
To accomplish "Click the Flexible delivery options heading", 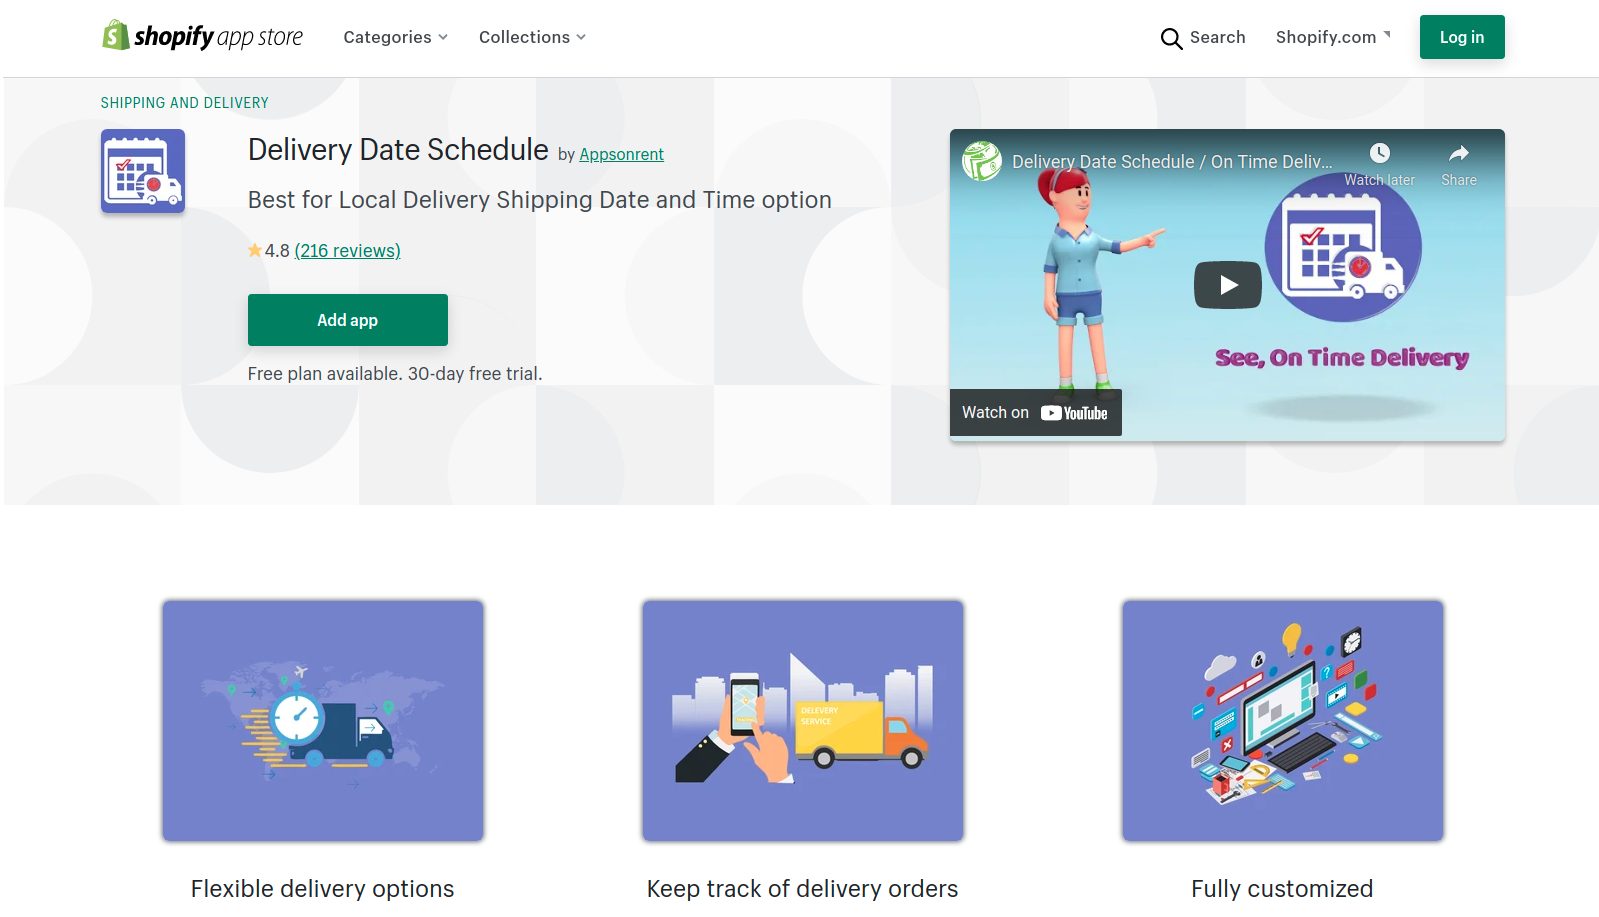I will click(322, 889).
